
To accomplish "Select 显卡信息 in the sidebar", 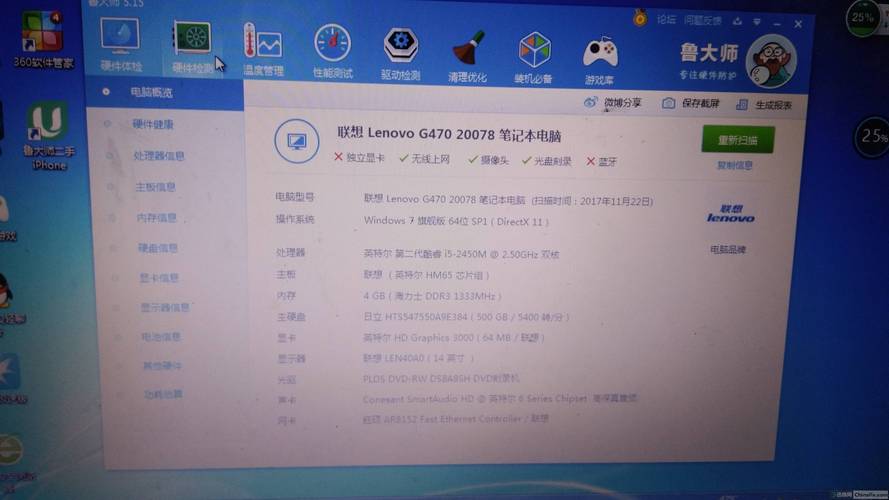I will click(x=159, y=278).
